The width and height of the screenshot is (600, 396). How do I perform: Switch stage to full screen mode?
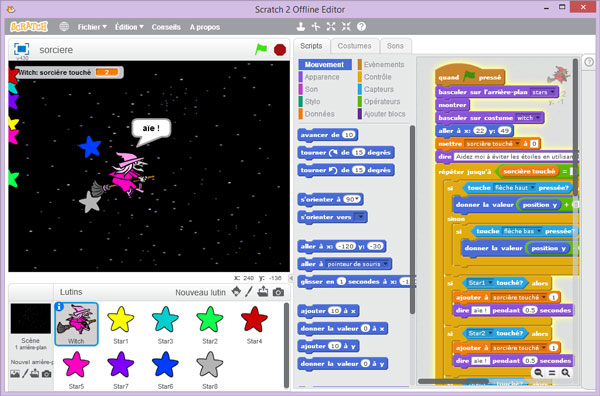[21, 49]
